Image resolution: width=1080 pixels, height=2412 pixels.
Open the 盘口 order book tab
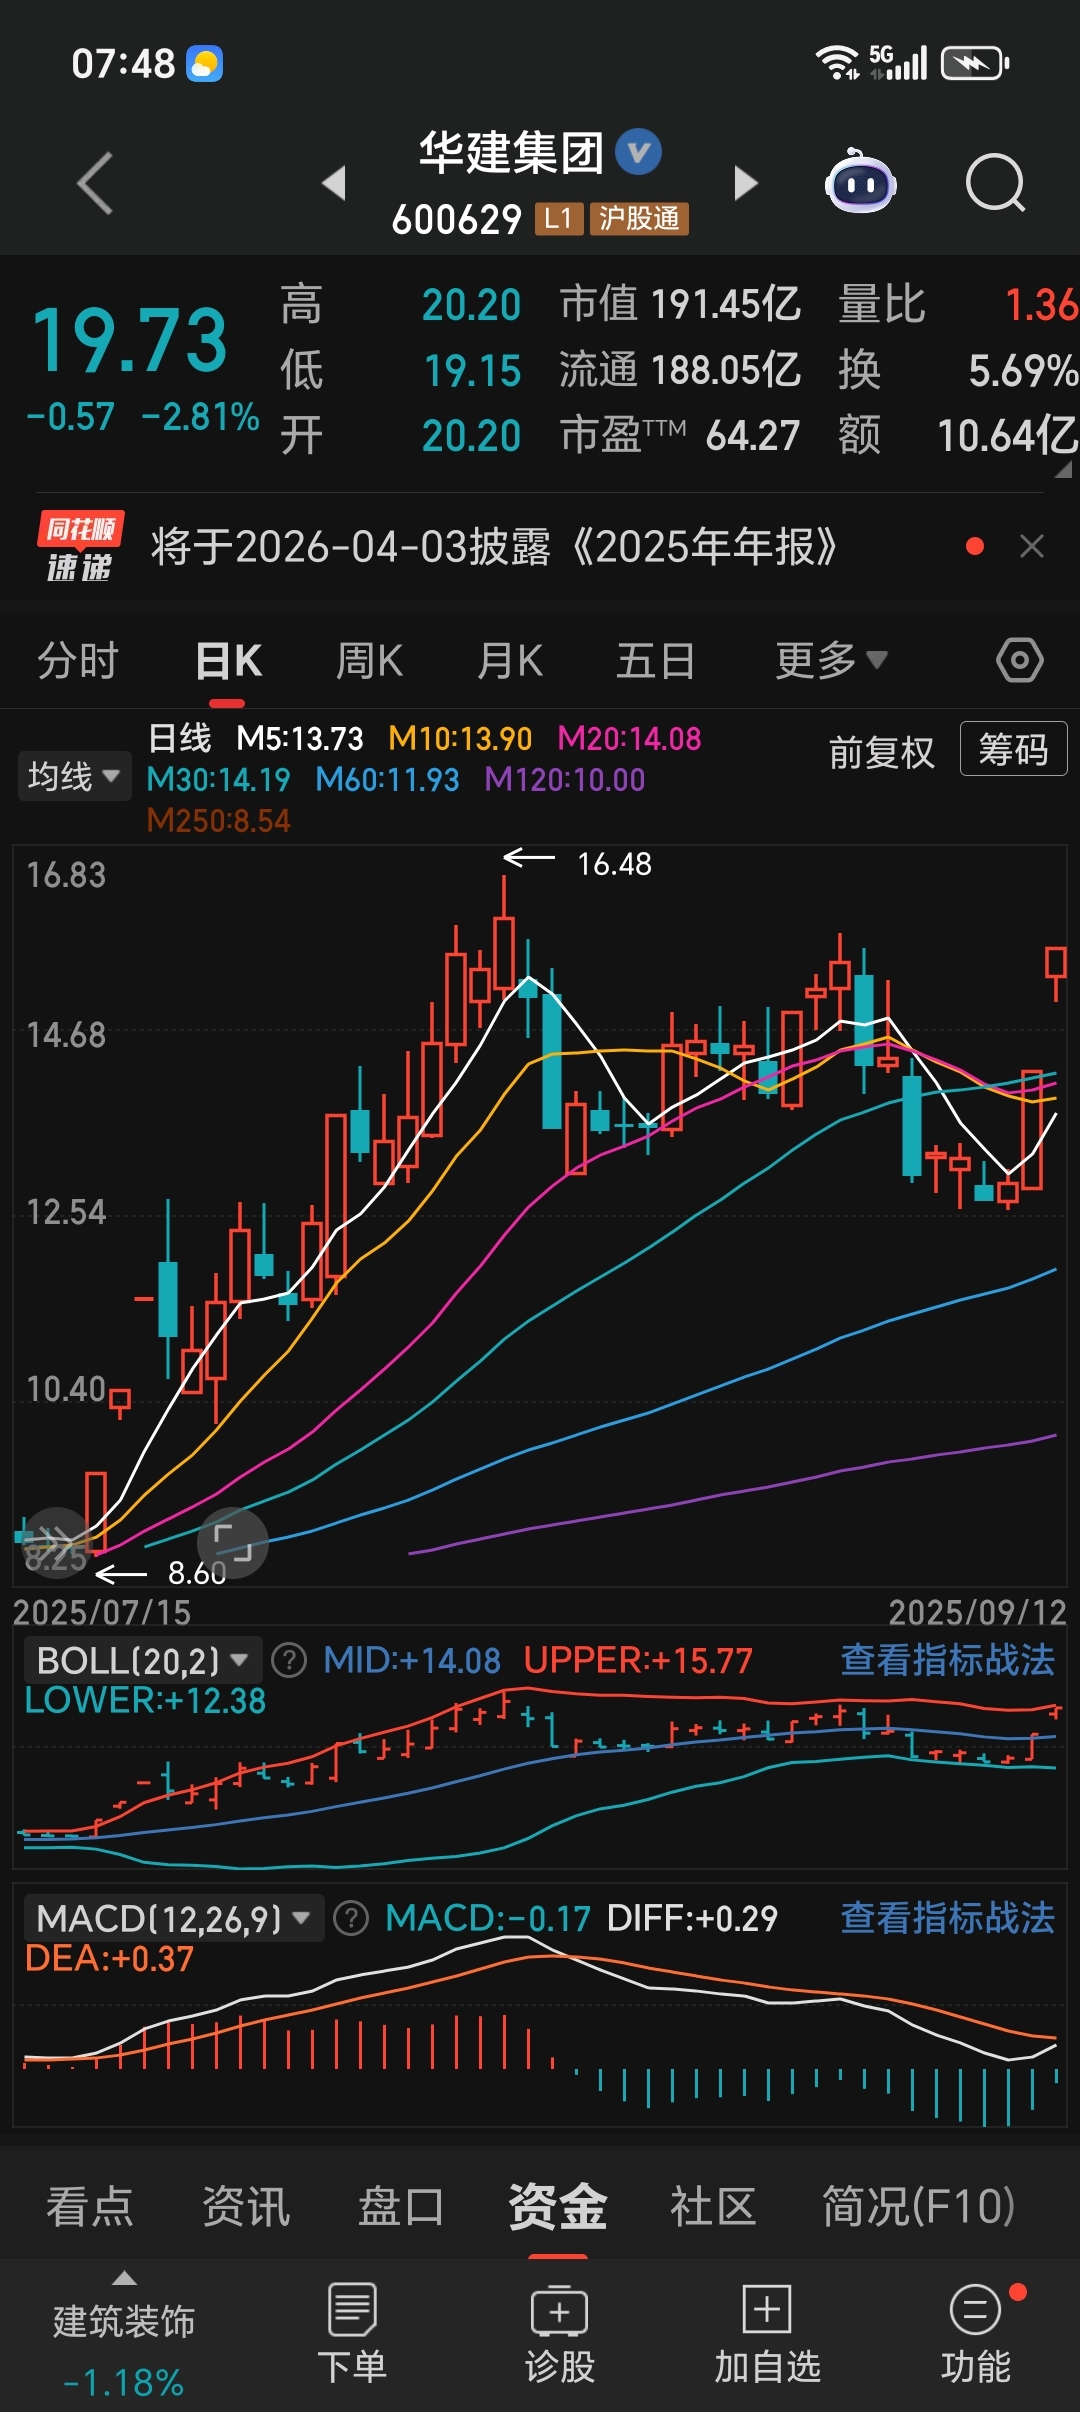(401, 2206)
